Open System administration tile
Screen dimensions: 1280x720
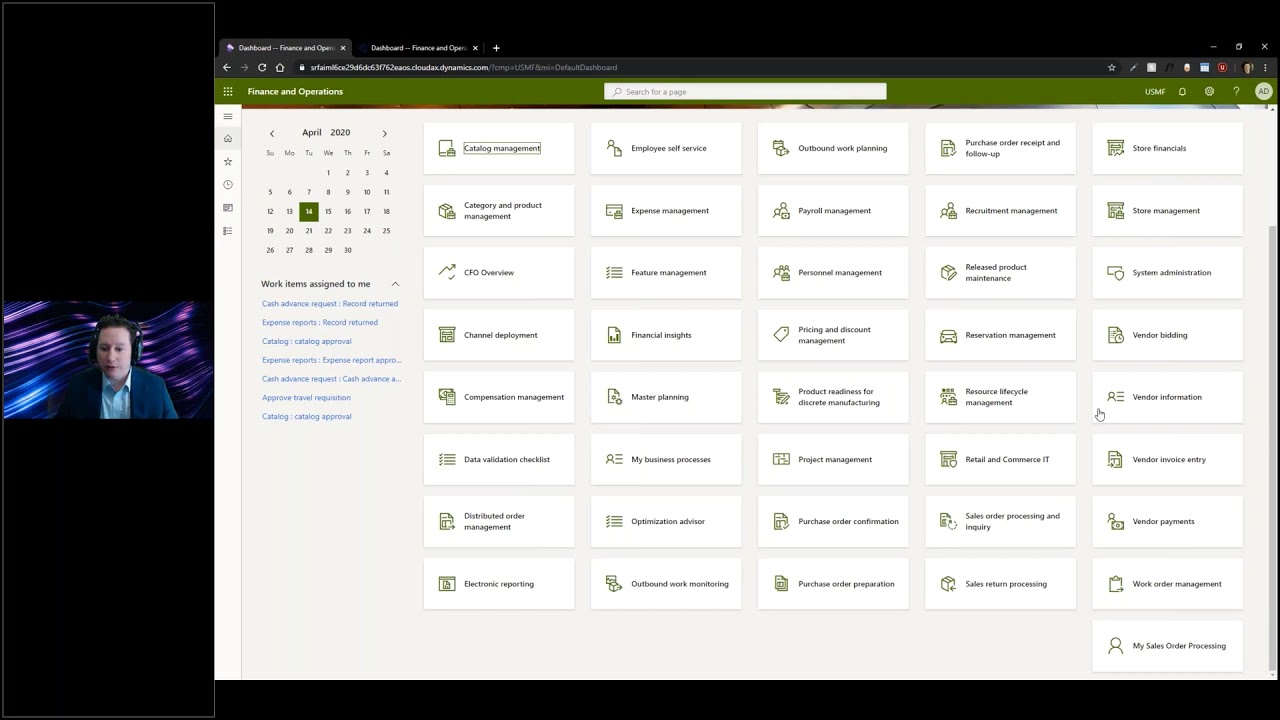pos(1168,272)
